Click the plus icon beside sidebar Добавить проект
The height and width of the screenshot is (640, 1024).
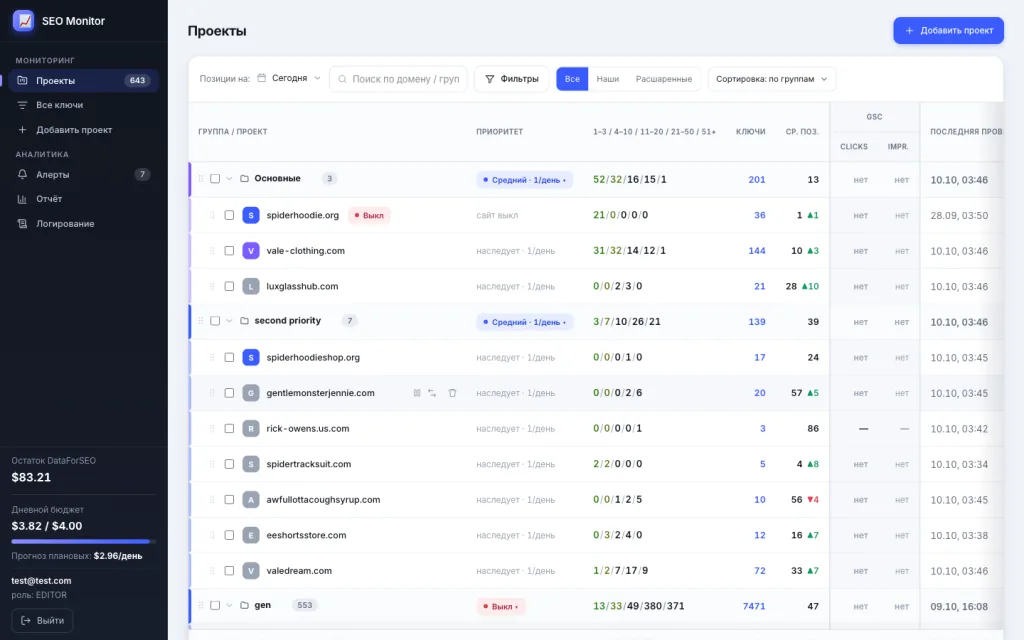[x=22, y=130]
